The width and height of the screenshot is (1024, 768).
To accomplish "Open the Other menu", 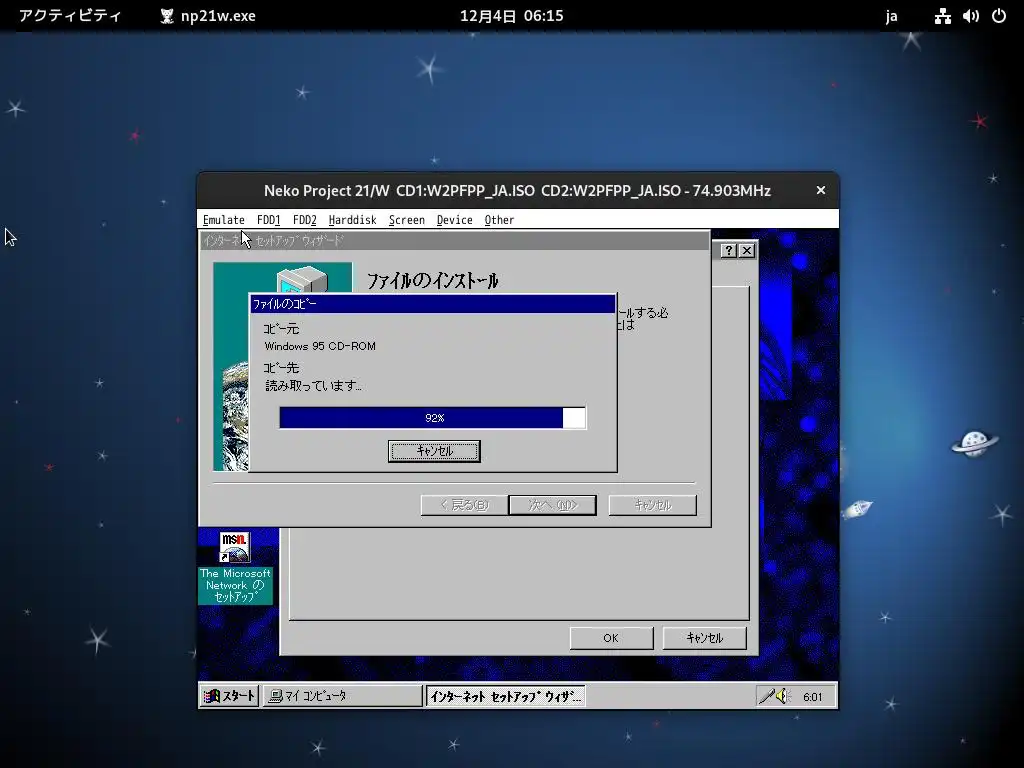I will 499,220.
